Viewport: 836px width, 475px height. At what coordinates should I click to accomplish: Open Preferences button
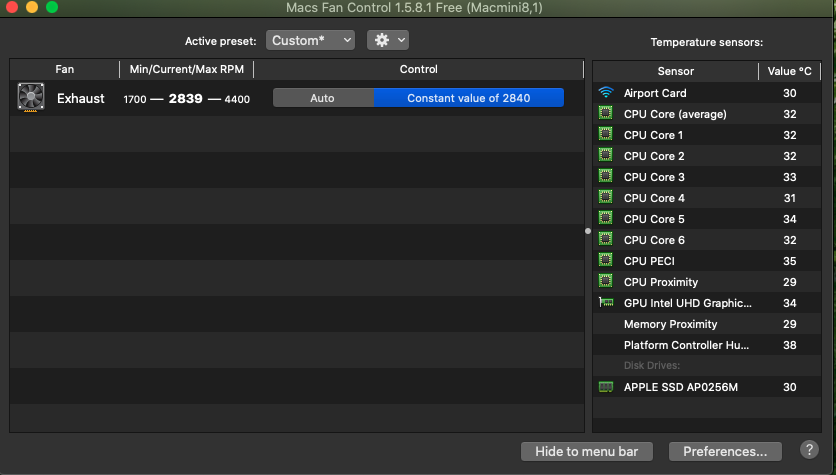(725, 452)
